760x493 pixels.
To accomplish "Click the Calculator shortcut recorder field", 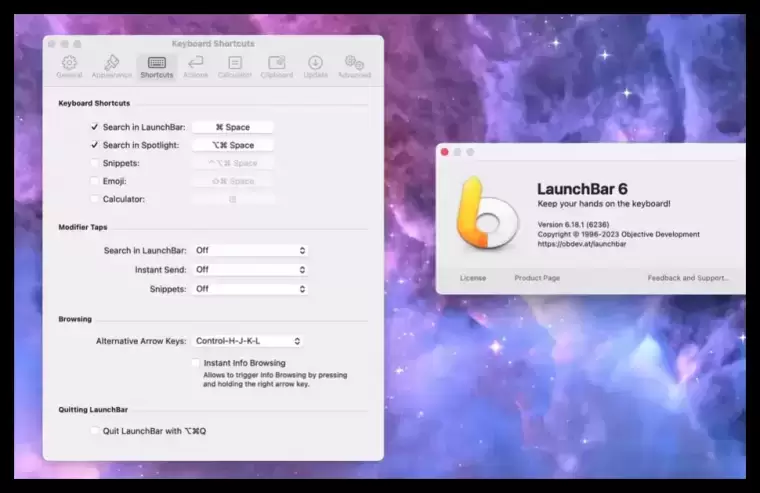I will 233,199.
